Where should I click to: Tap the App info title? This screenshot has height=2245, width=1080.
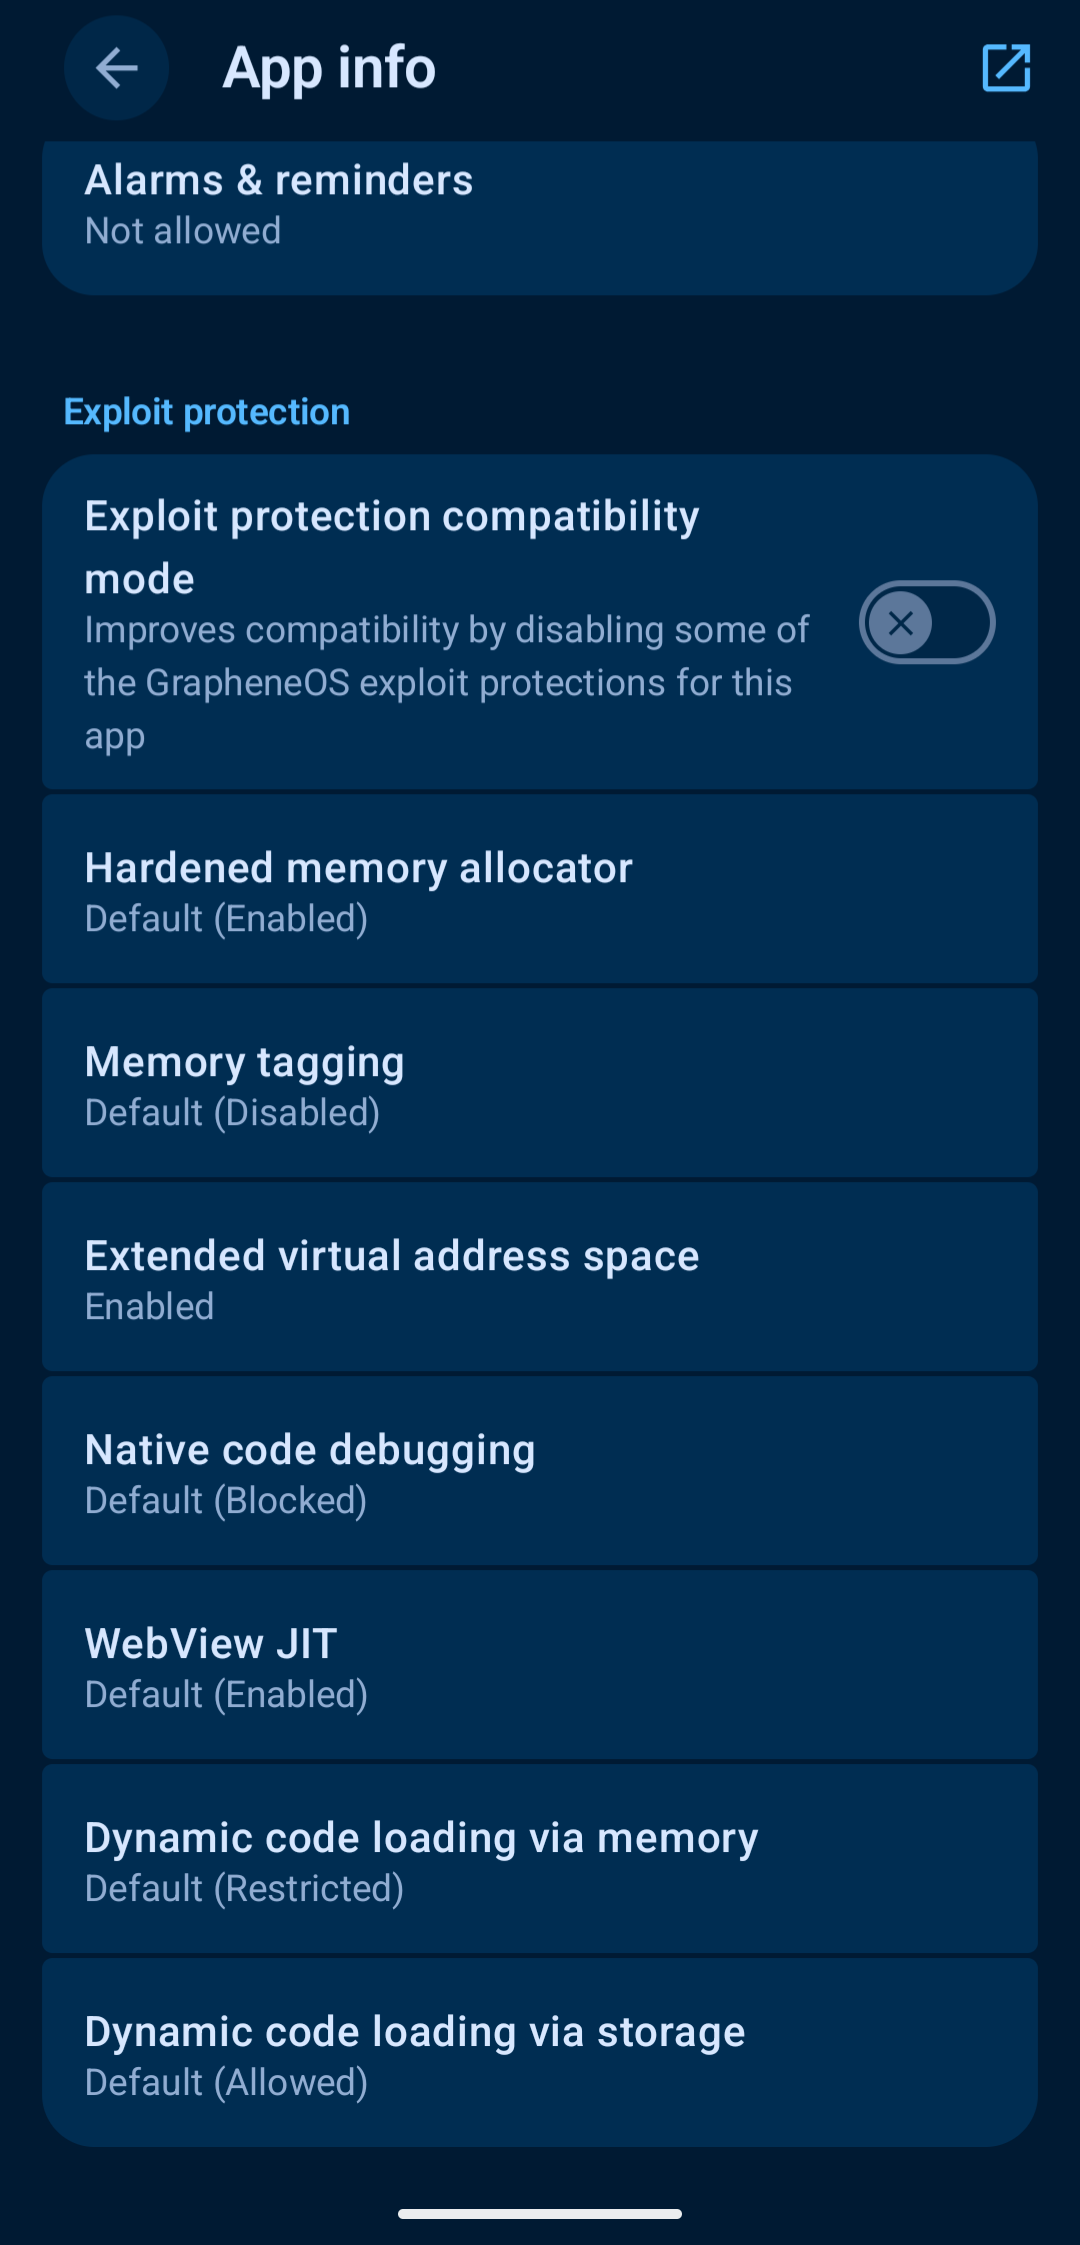[x=329, y=68]
